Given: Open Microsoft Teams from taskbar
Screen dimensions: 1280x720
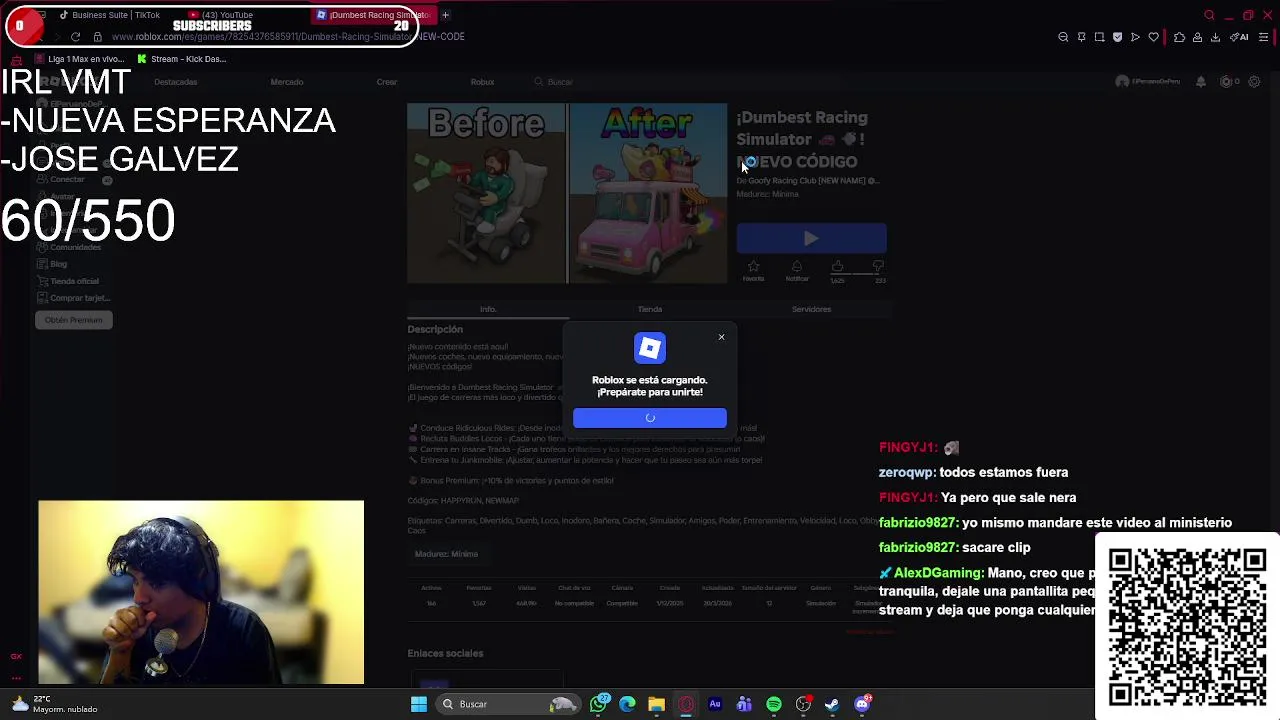Looking at the screenshot, I should [x=744, y=704].
